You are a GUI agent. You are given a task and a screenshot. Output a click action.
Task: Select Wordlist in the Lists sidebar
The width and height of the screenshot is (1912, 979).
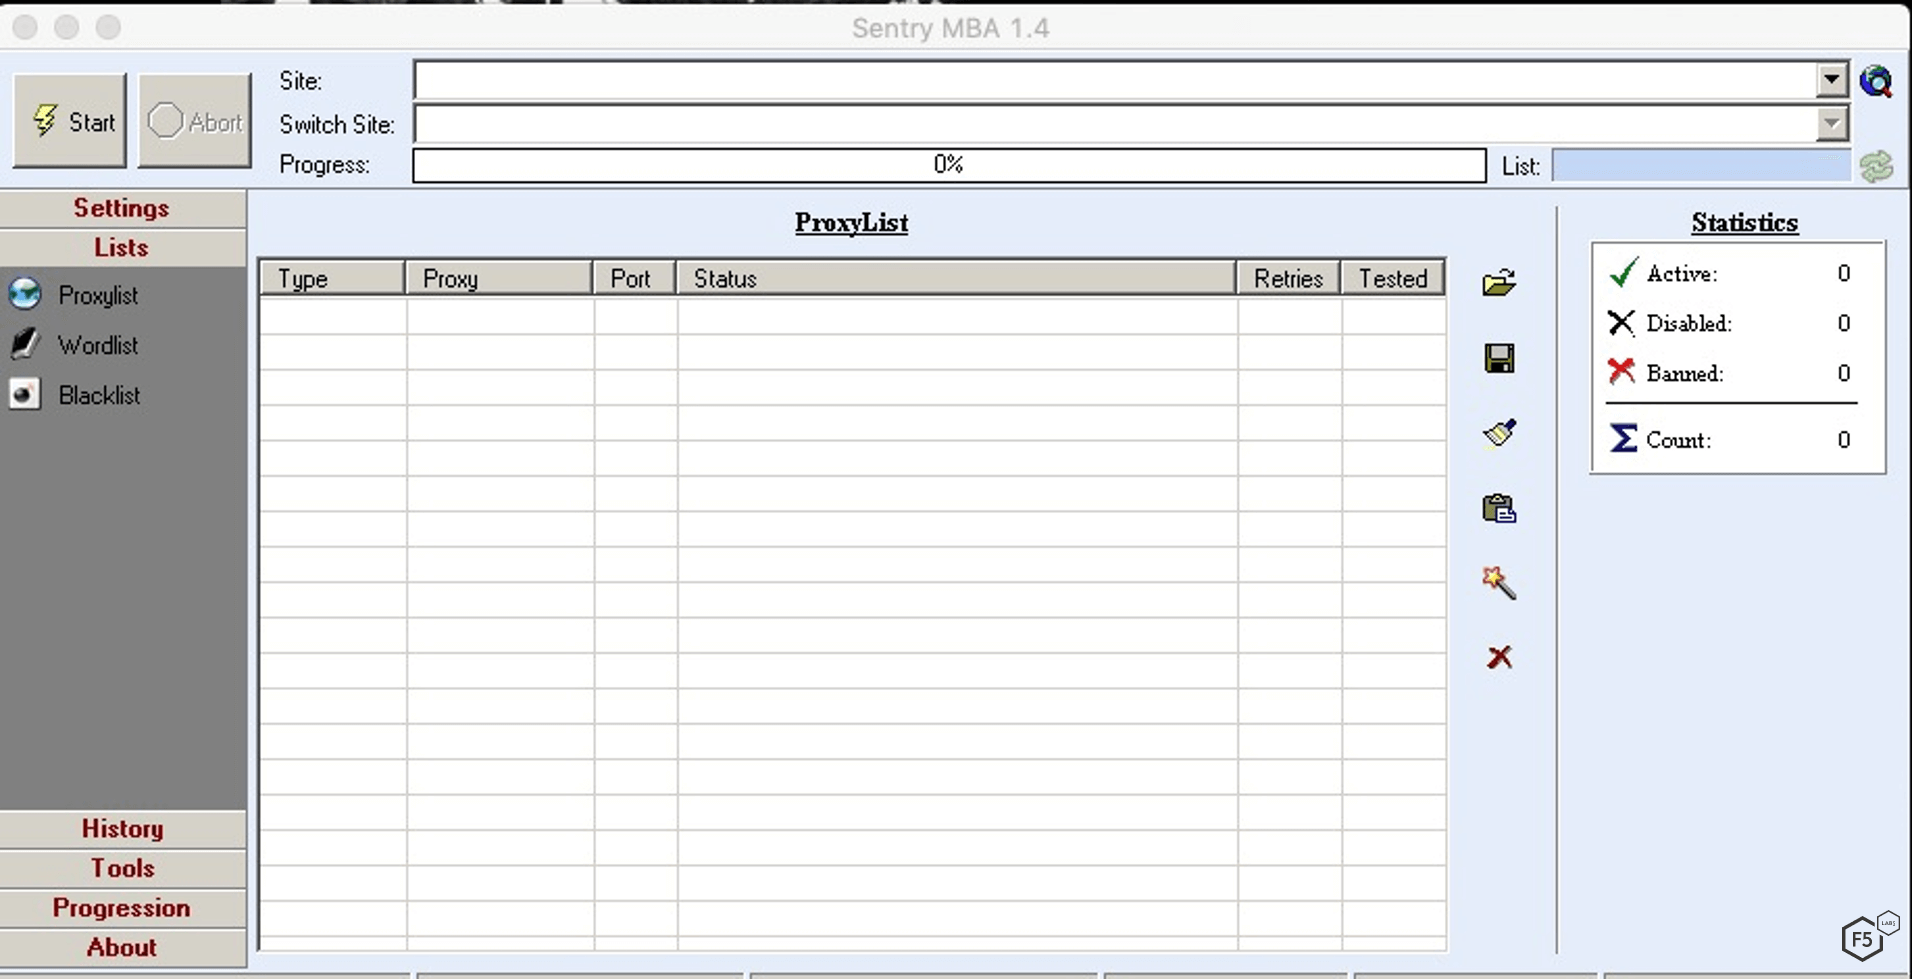coord(97,346)
